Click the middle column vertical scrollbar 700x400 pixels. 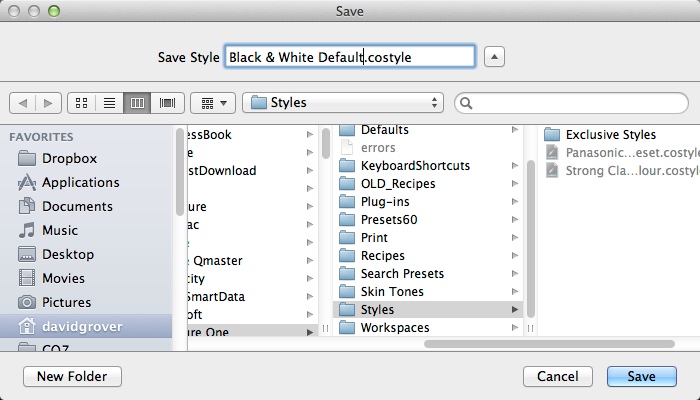pyautogui.click(x=530, y=238)
